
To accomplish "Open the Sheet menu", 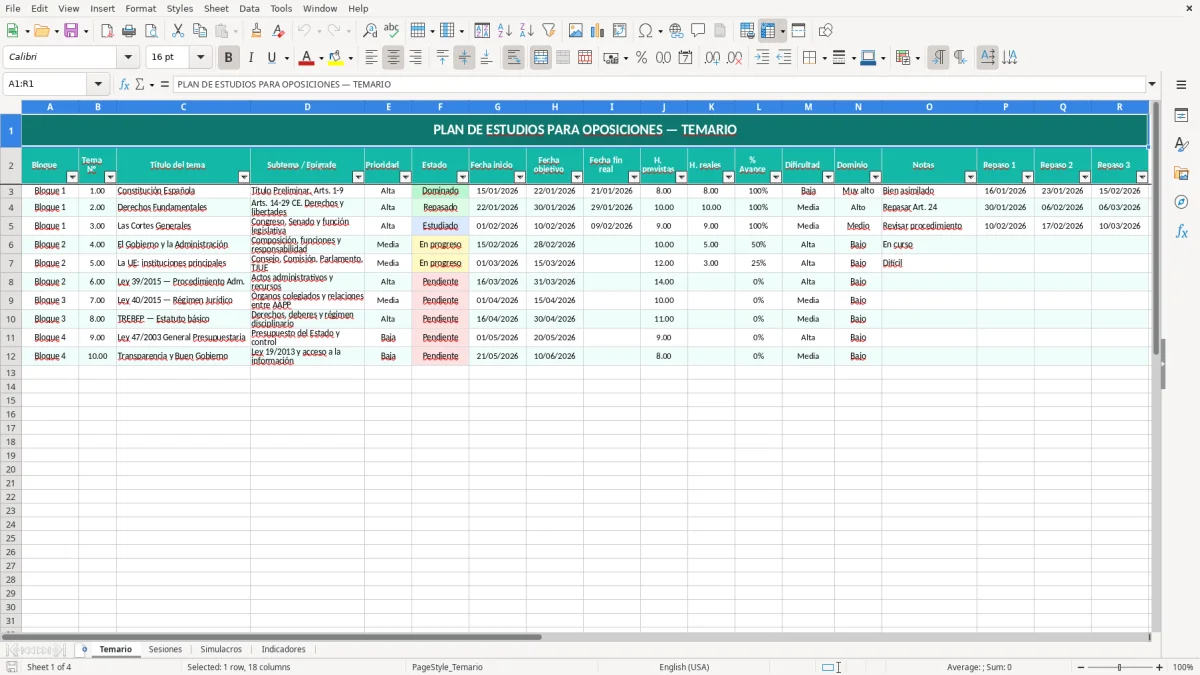I will coord(216,8).
